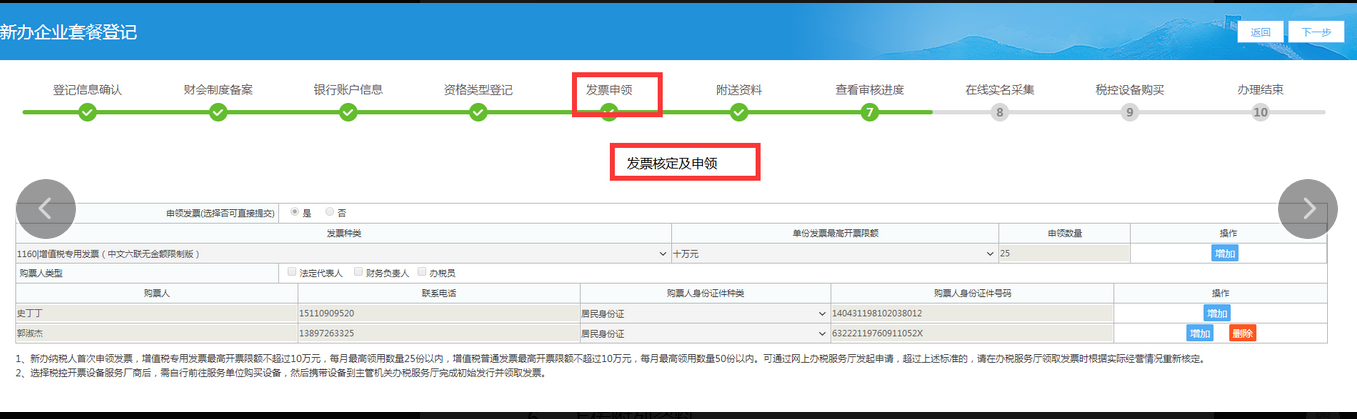The width and height of the screenshot is (1357, 419).
Task: Open the 银行账户信息 step
Action: [348, 89]
